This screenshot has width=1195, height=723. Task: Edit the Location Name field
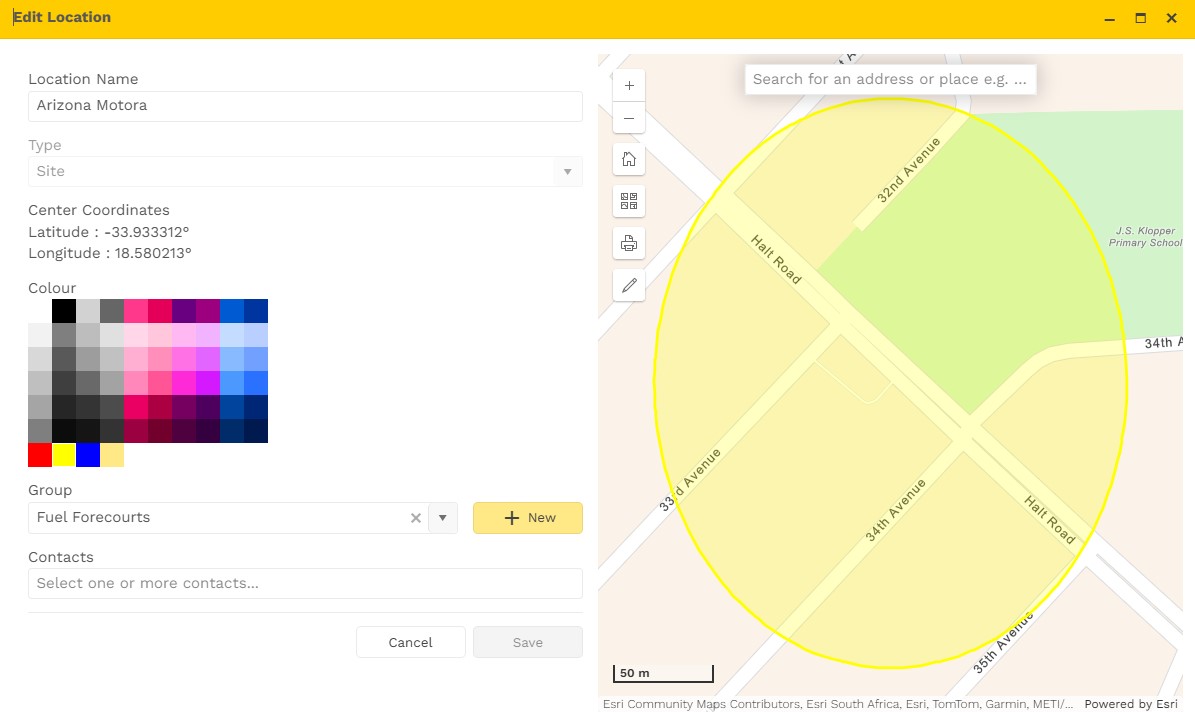305,106
